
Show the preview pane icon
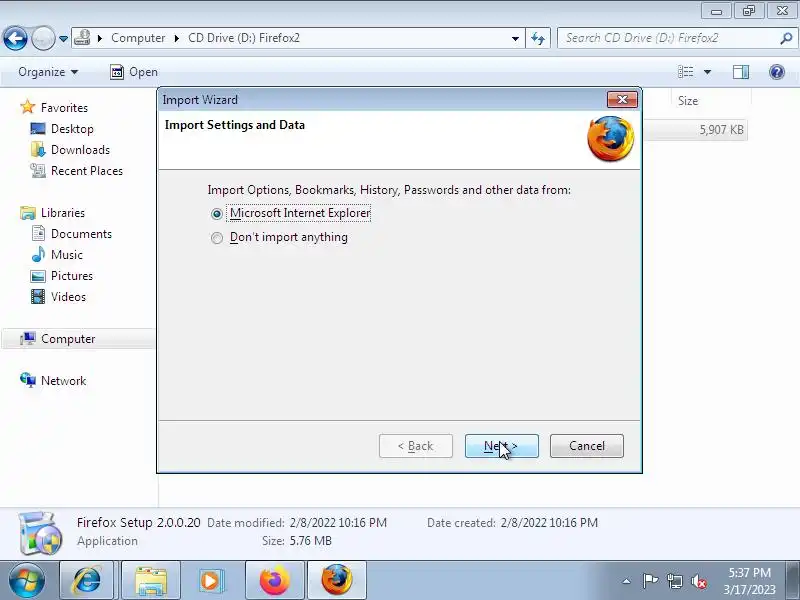point(741,72)
